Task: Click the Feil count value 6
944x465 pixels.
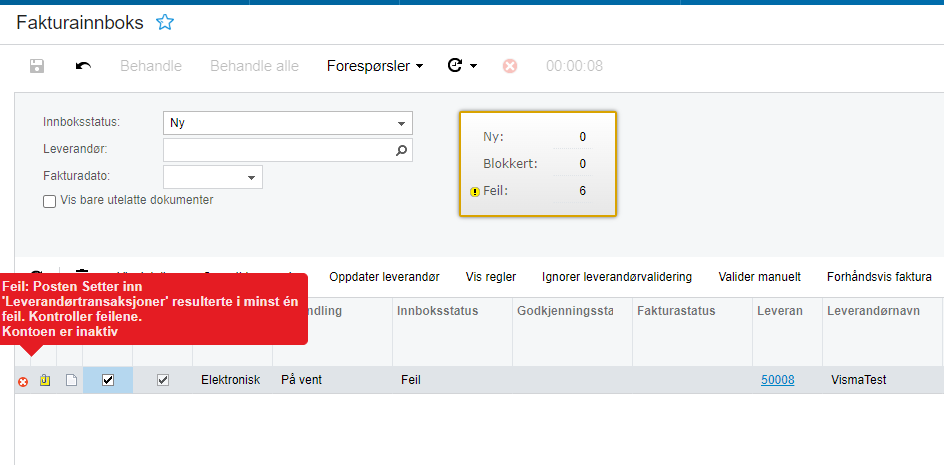Action: point(583,191)
